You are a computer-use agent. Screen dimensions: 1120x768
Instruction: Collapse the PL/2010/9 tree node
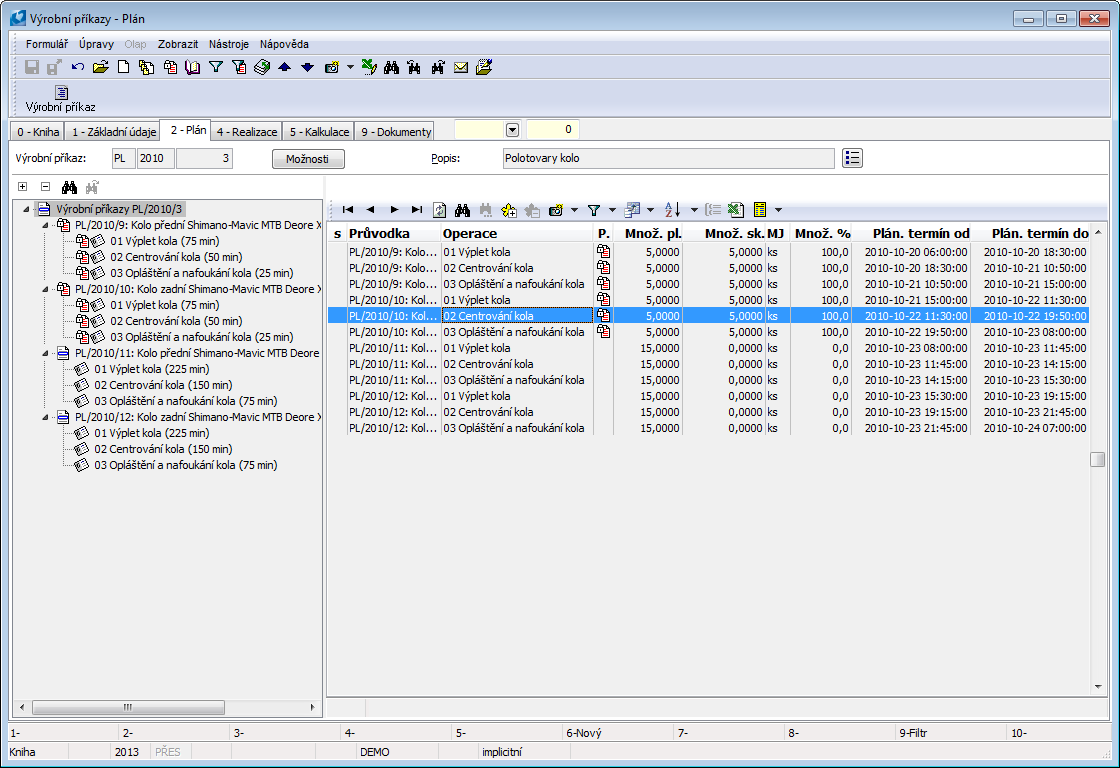tap(45, 225)
